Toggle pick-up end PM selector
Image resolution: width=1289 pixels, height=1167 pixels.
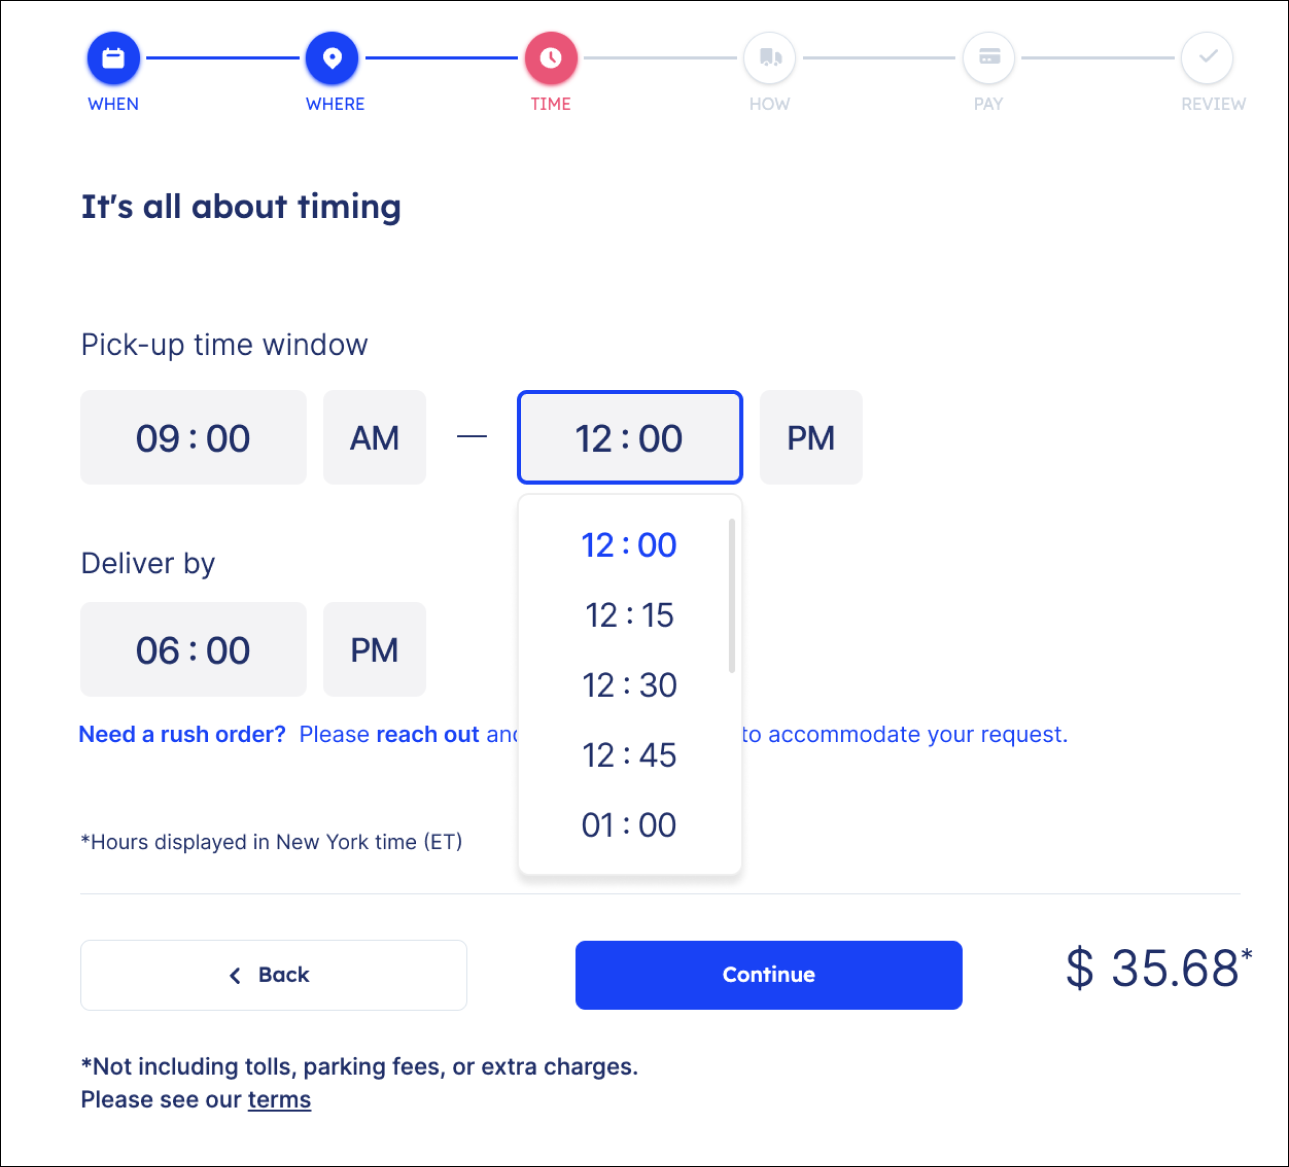pos(811,438)
